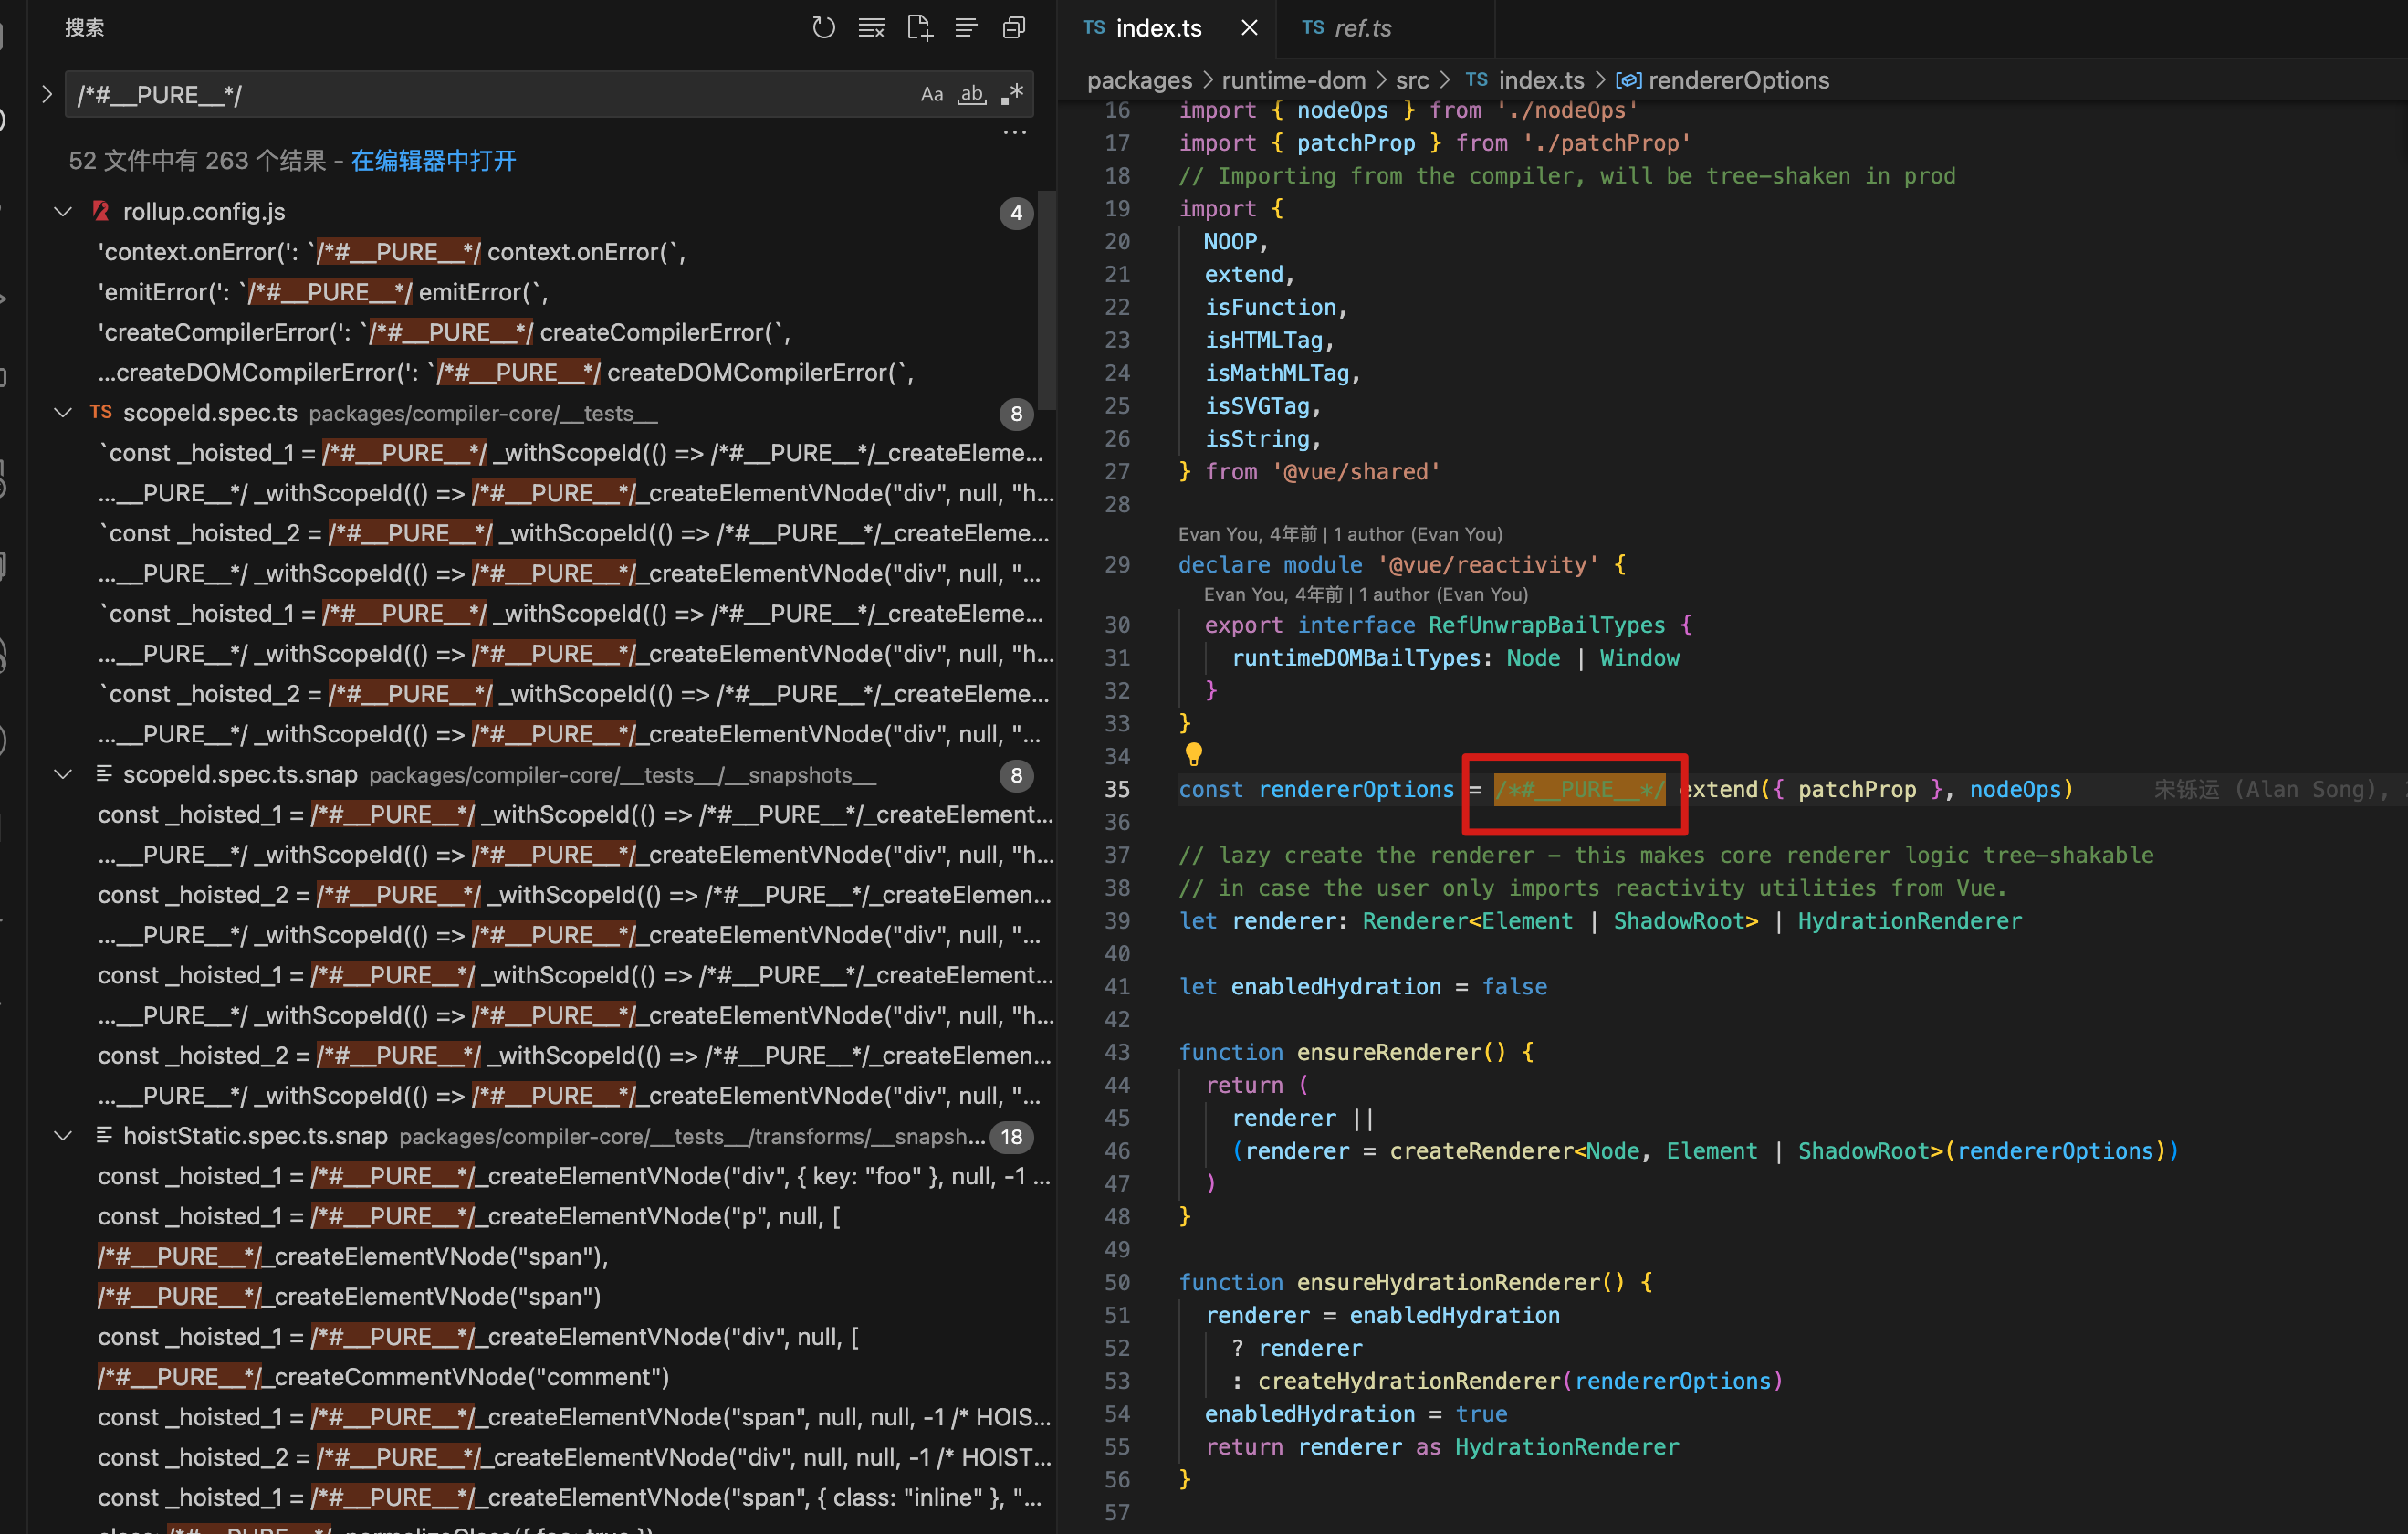Select result _createElementVNode("p", null, [
Image resolution: width=2408 pixels, height=1534 pixels.
[468, 1216]
